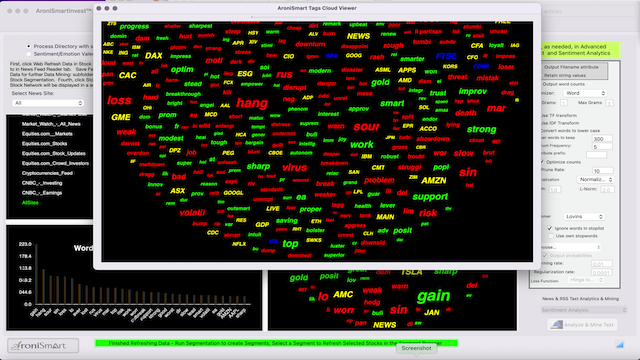Select Equities.com_Stocks in site list
Screen dimensions: 640x360
click(44, 144)
